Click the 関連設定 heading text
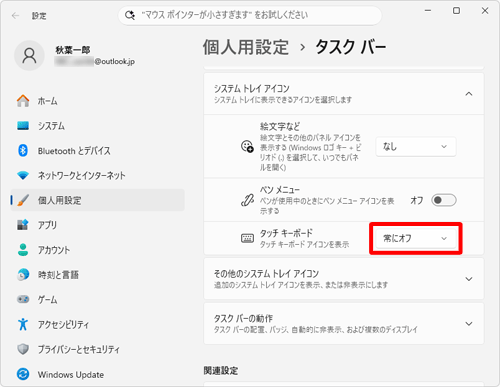 221,370
